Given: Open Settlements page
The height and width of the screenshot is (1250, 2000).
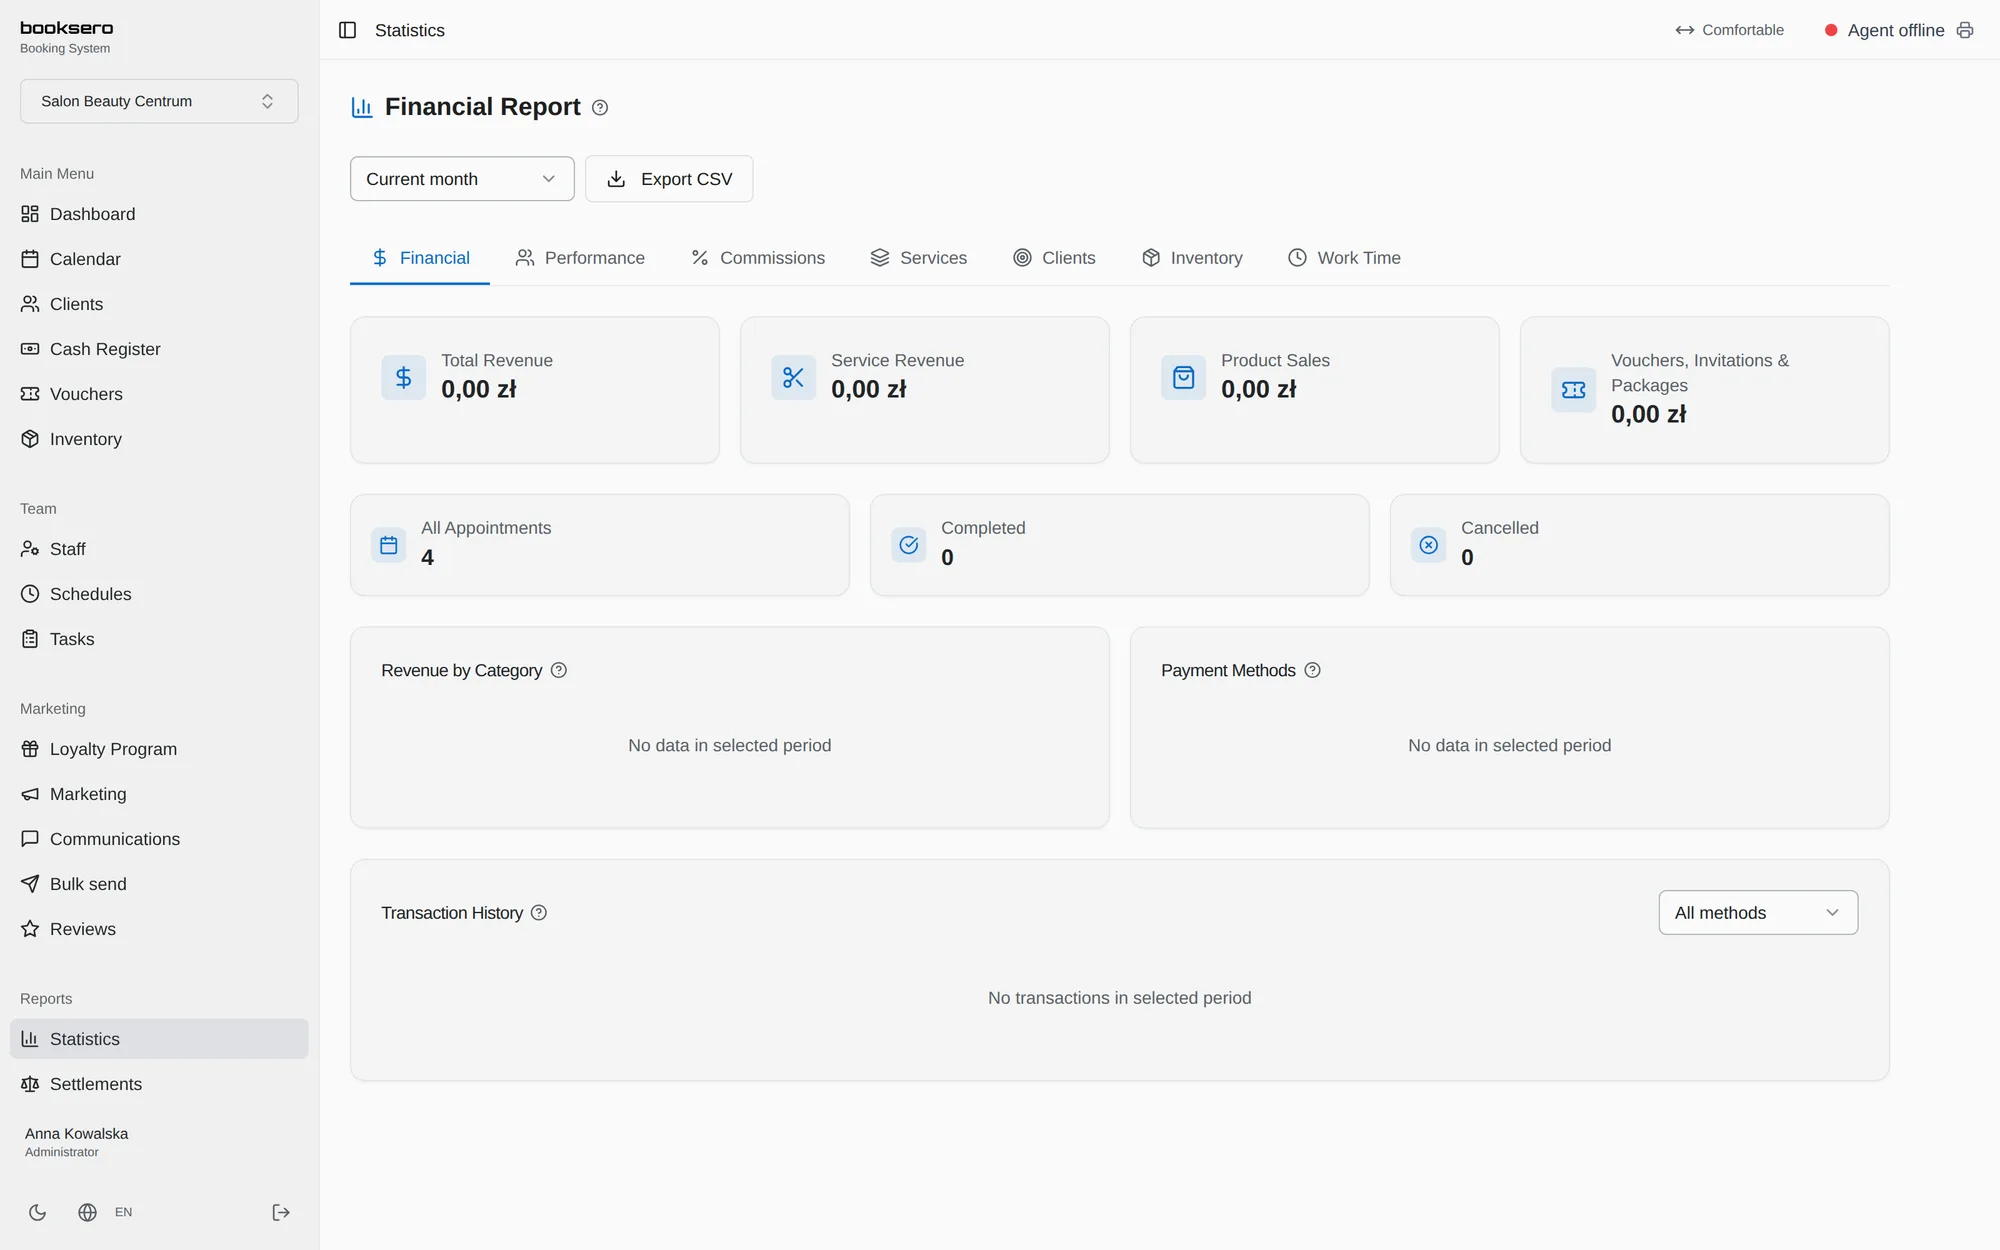Looking at the screenshot, I should tap(159, 1084).
